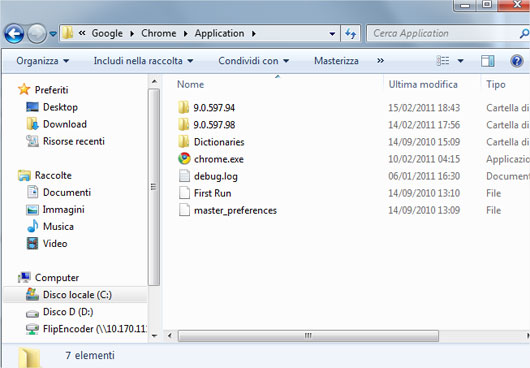Click the 10/02/2011 04:15 date cell
Viewport: 530px width, 368px height.
coord(424,159)
